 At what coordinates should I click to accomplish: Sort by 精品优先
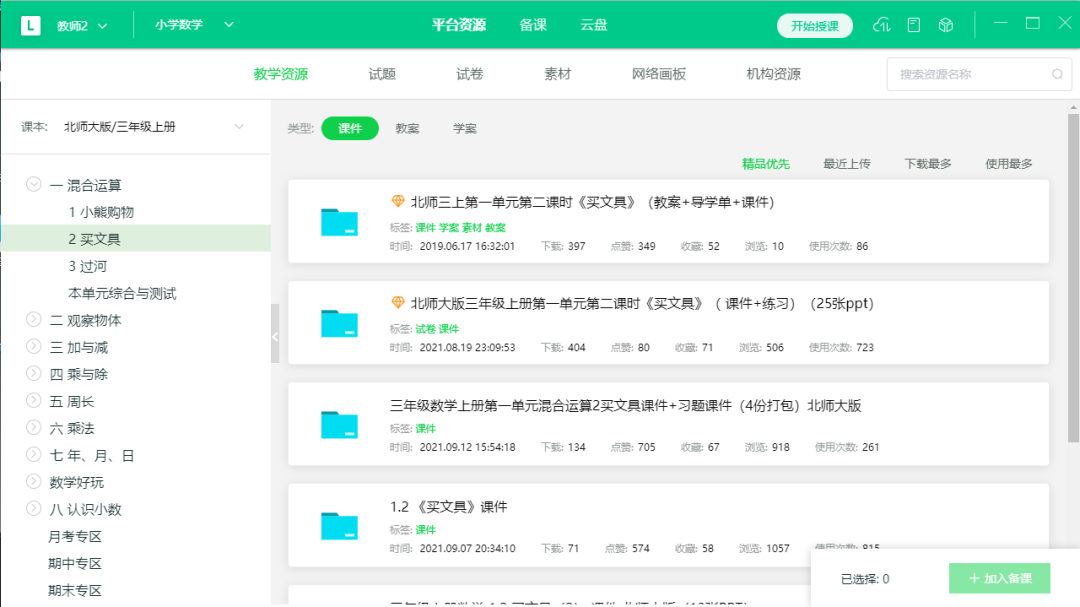(x=765, y=164)
